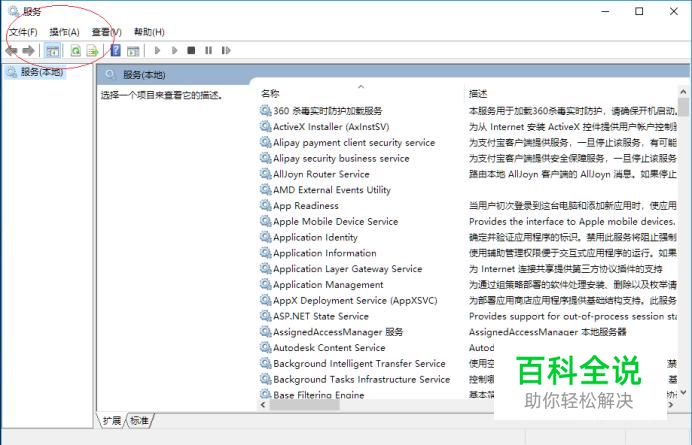692x445 pixels.
Task: Click gear icon beside Autodesk Content Service
Action: [265, 347]
